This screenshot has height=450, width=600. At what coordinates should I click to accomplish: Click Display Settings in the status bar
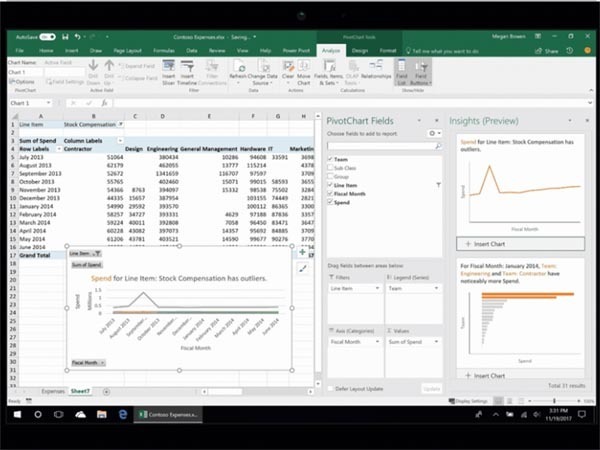point(468,401)
